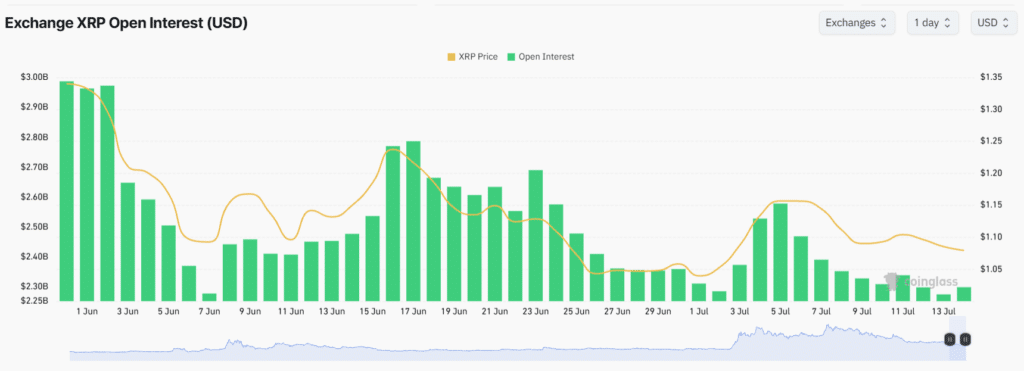Screen dimensions: 1024x371
Task: Click the tallest bar before 1 Jun
Action: [x=67, y=191]
